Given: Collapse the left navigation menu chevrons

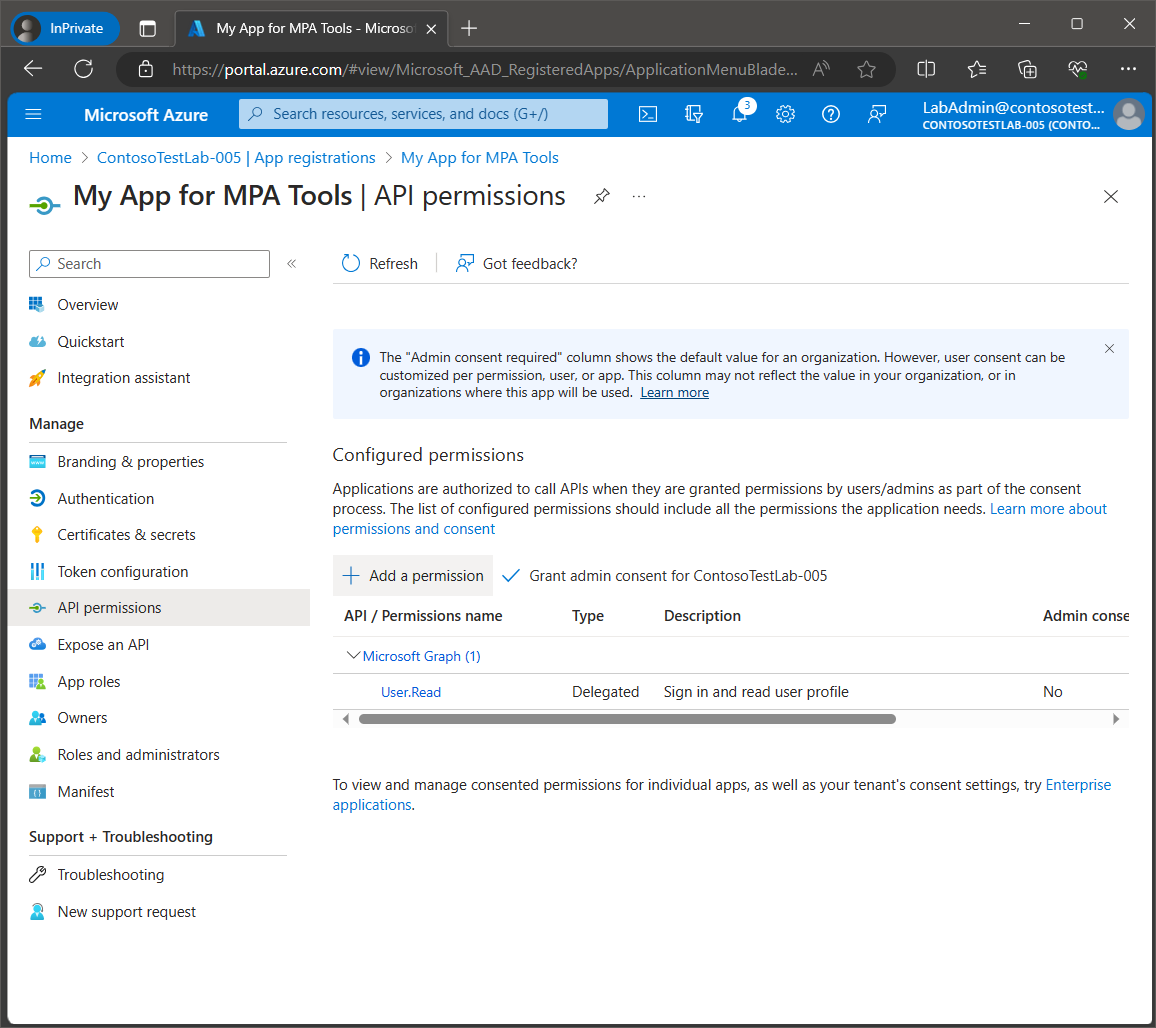Looking at the screenshot, I should coord(292,263).
